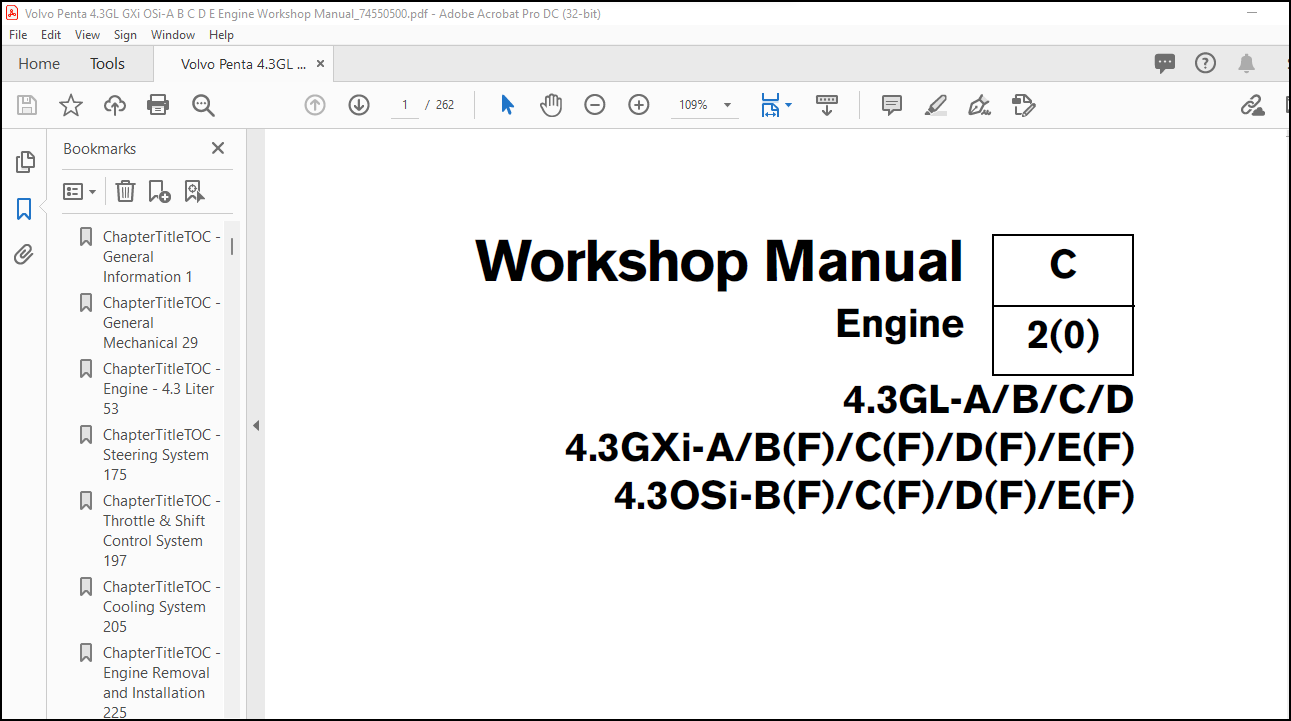The width and height of the screenshot is (1291, 721).
Task: Click the bookmarks panel scrollbar thumb
Action: 232,245
